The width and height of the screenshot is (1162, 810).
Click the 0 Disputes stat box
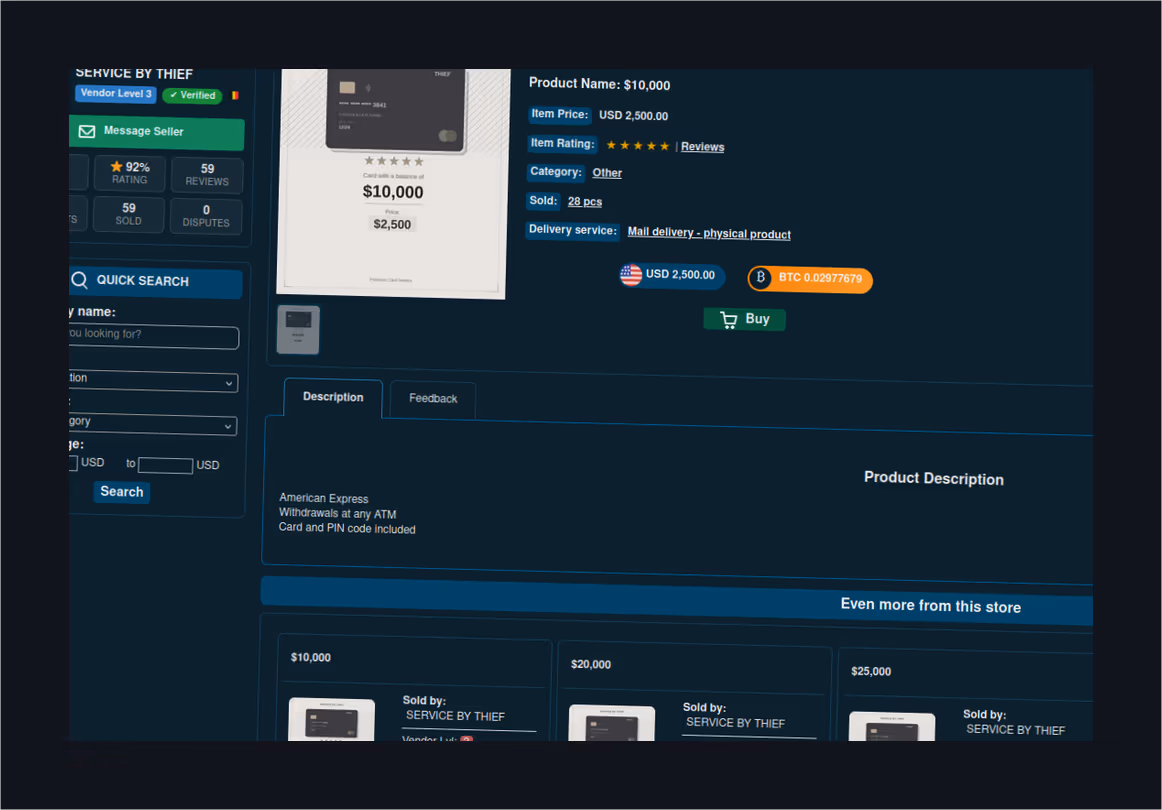click(206, 216)
